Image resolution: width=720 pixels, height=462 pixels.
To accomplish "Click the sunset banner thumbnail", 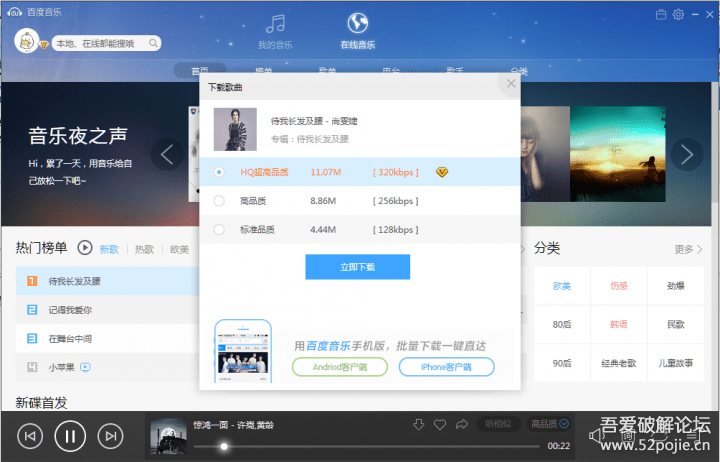I will (618, 154).
